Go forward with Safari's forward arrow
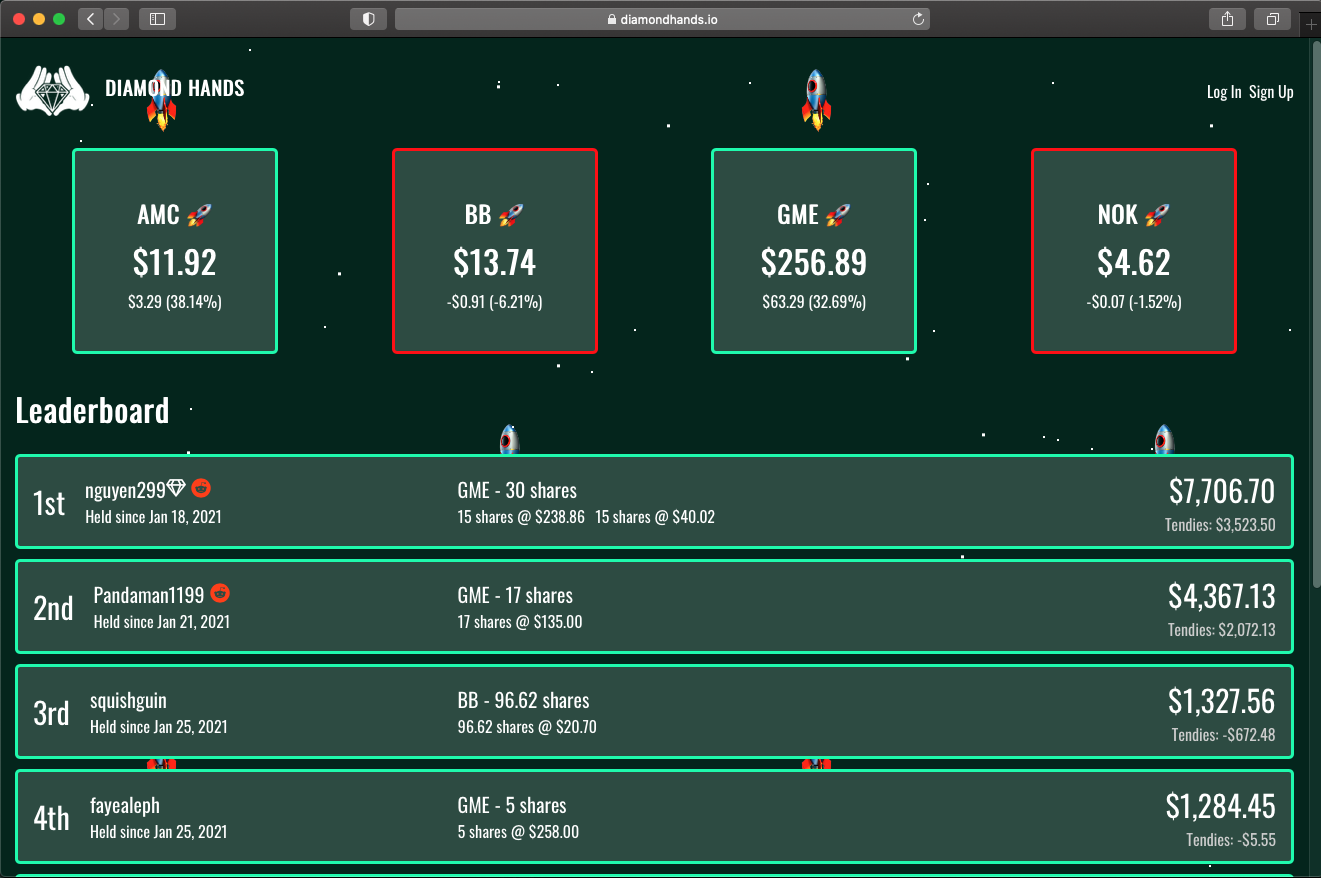The width and height of the screenshot is (1321, 878). coord(116,18)
